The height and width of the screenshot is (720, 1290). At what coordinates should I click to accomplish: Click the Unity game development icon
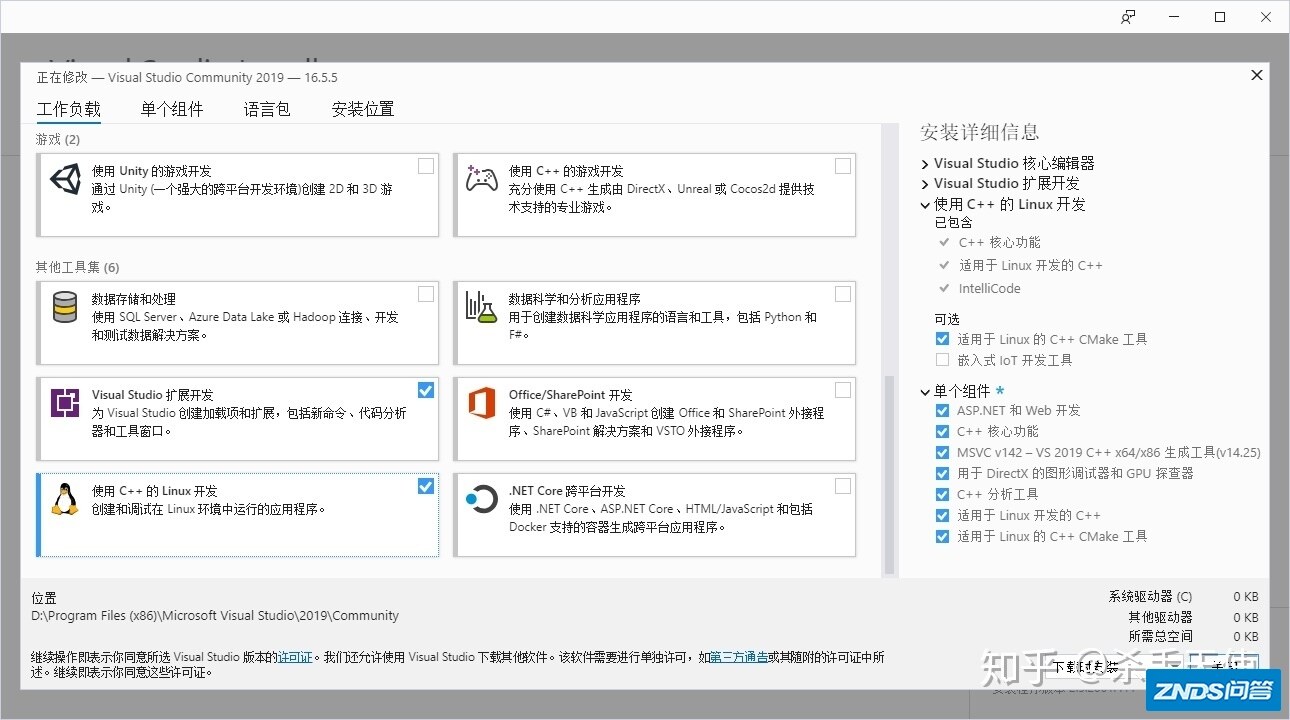(x=65, y=180)
